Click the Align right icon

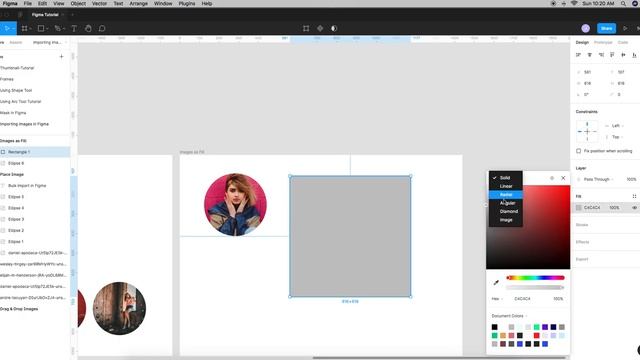click(x=601, y=55)
